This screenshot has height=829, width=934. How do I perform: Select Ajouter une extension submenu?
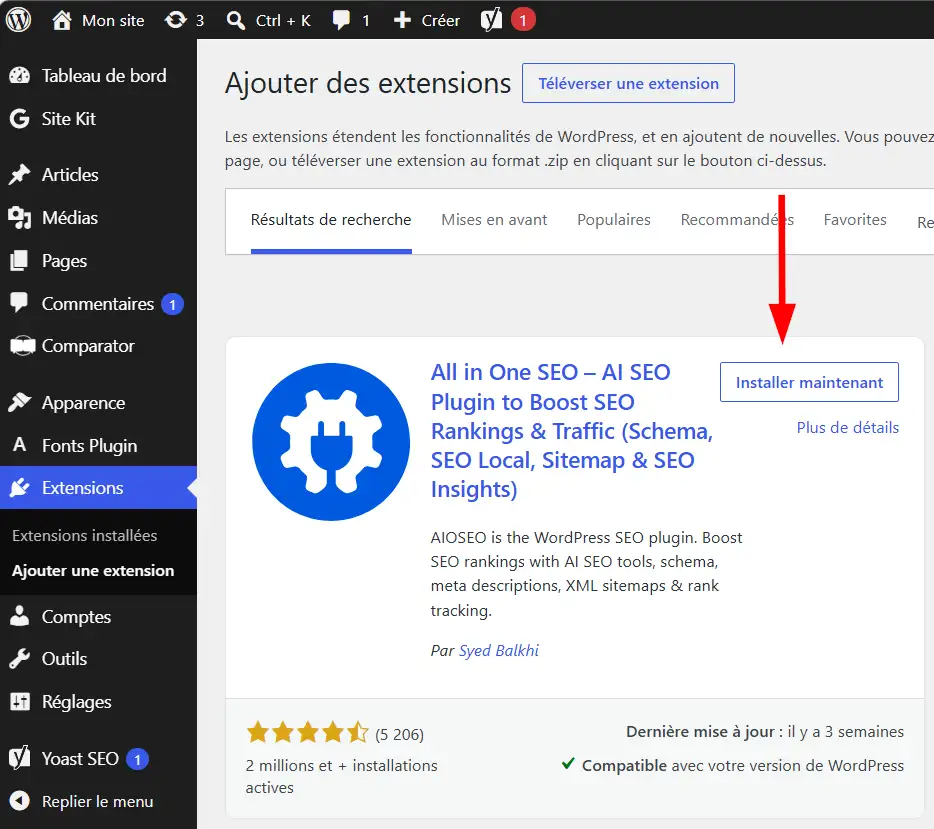[x=93, y=571]
